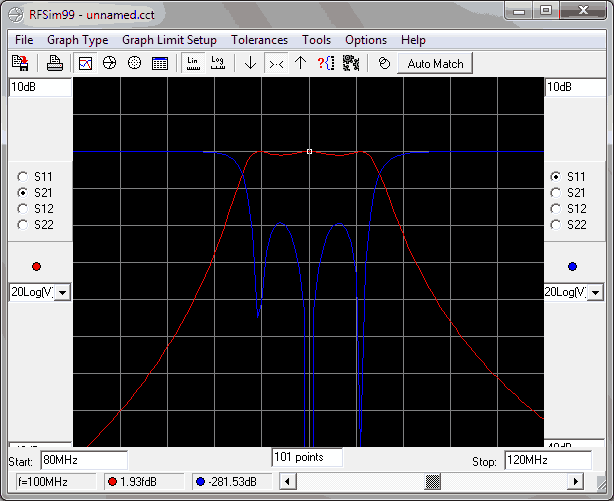This screenshot has height=501, width=614.
Task: Open Graph Limit Setup menu
Action: [169, 40]
